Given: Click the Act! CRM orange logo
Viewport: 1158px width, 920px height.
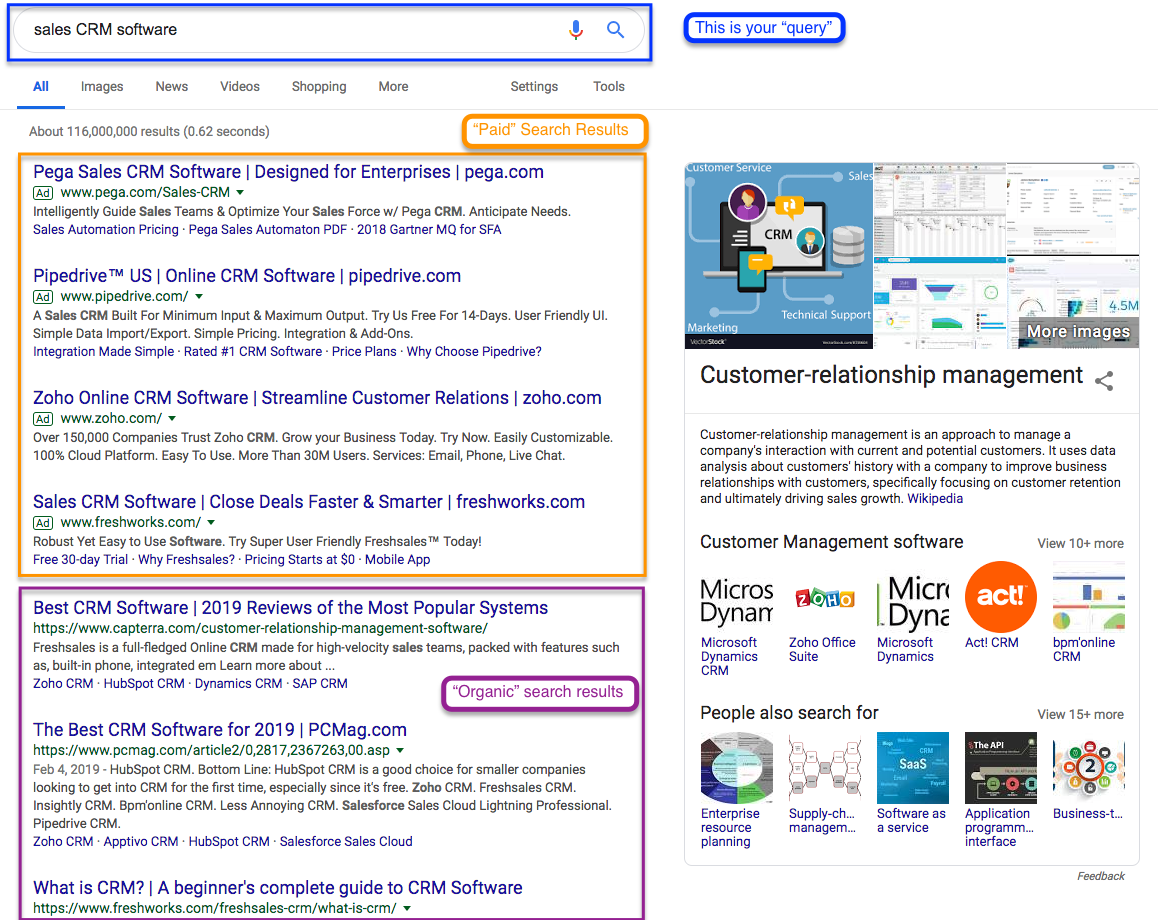Looking at the screenshot, I should [x=1001, y=597].
